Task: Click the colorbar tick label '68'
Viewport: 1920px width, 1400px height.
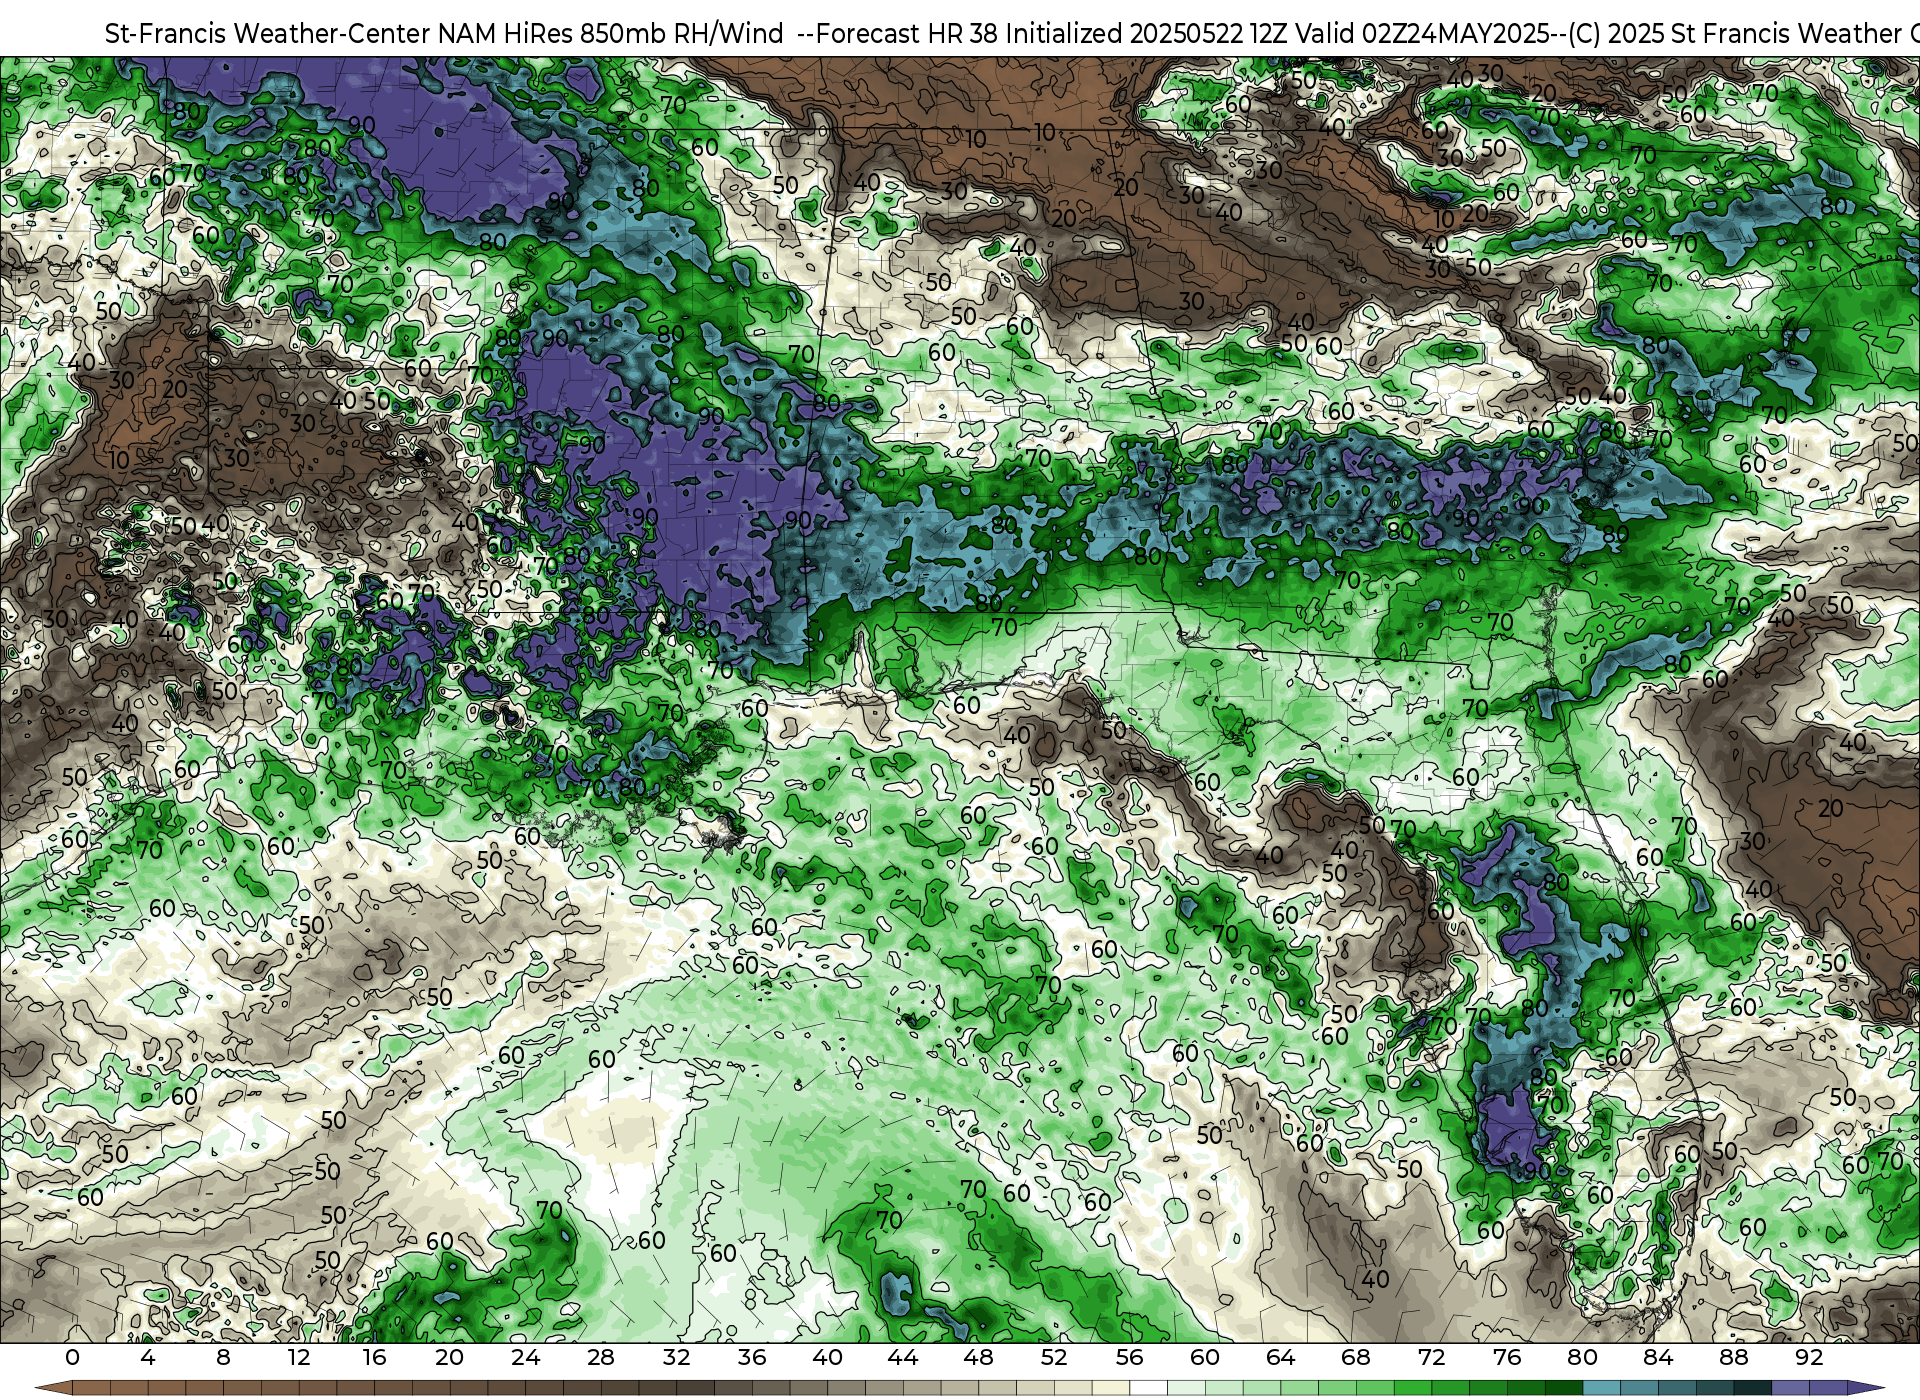Action: 1356,1357
